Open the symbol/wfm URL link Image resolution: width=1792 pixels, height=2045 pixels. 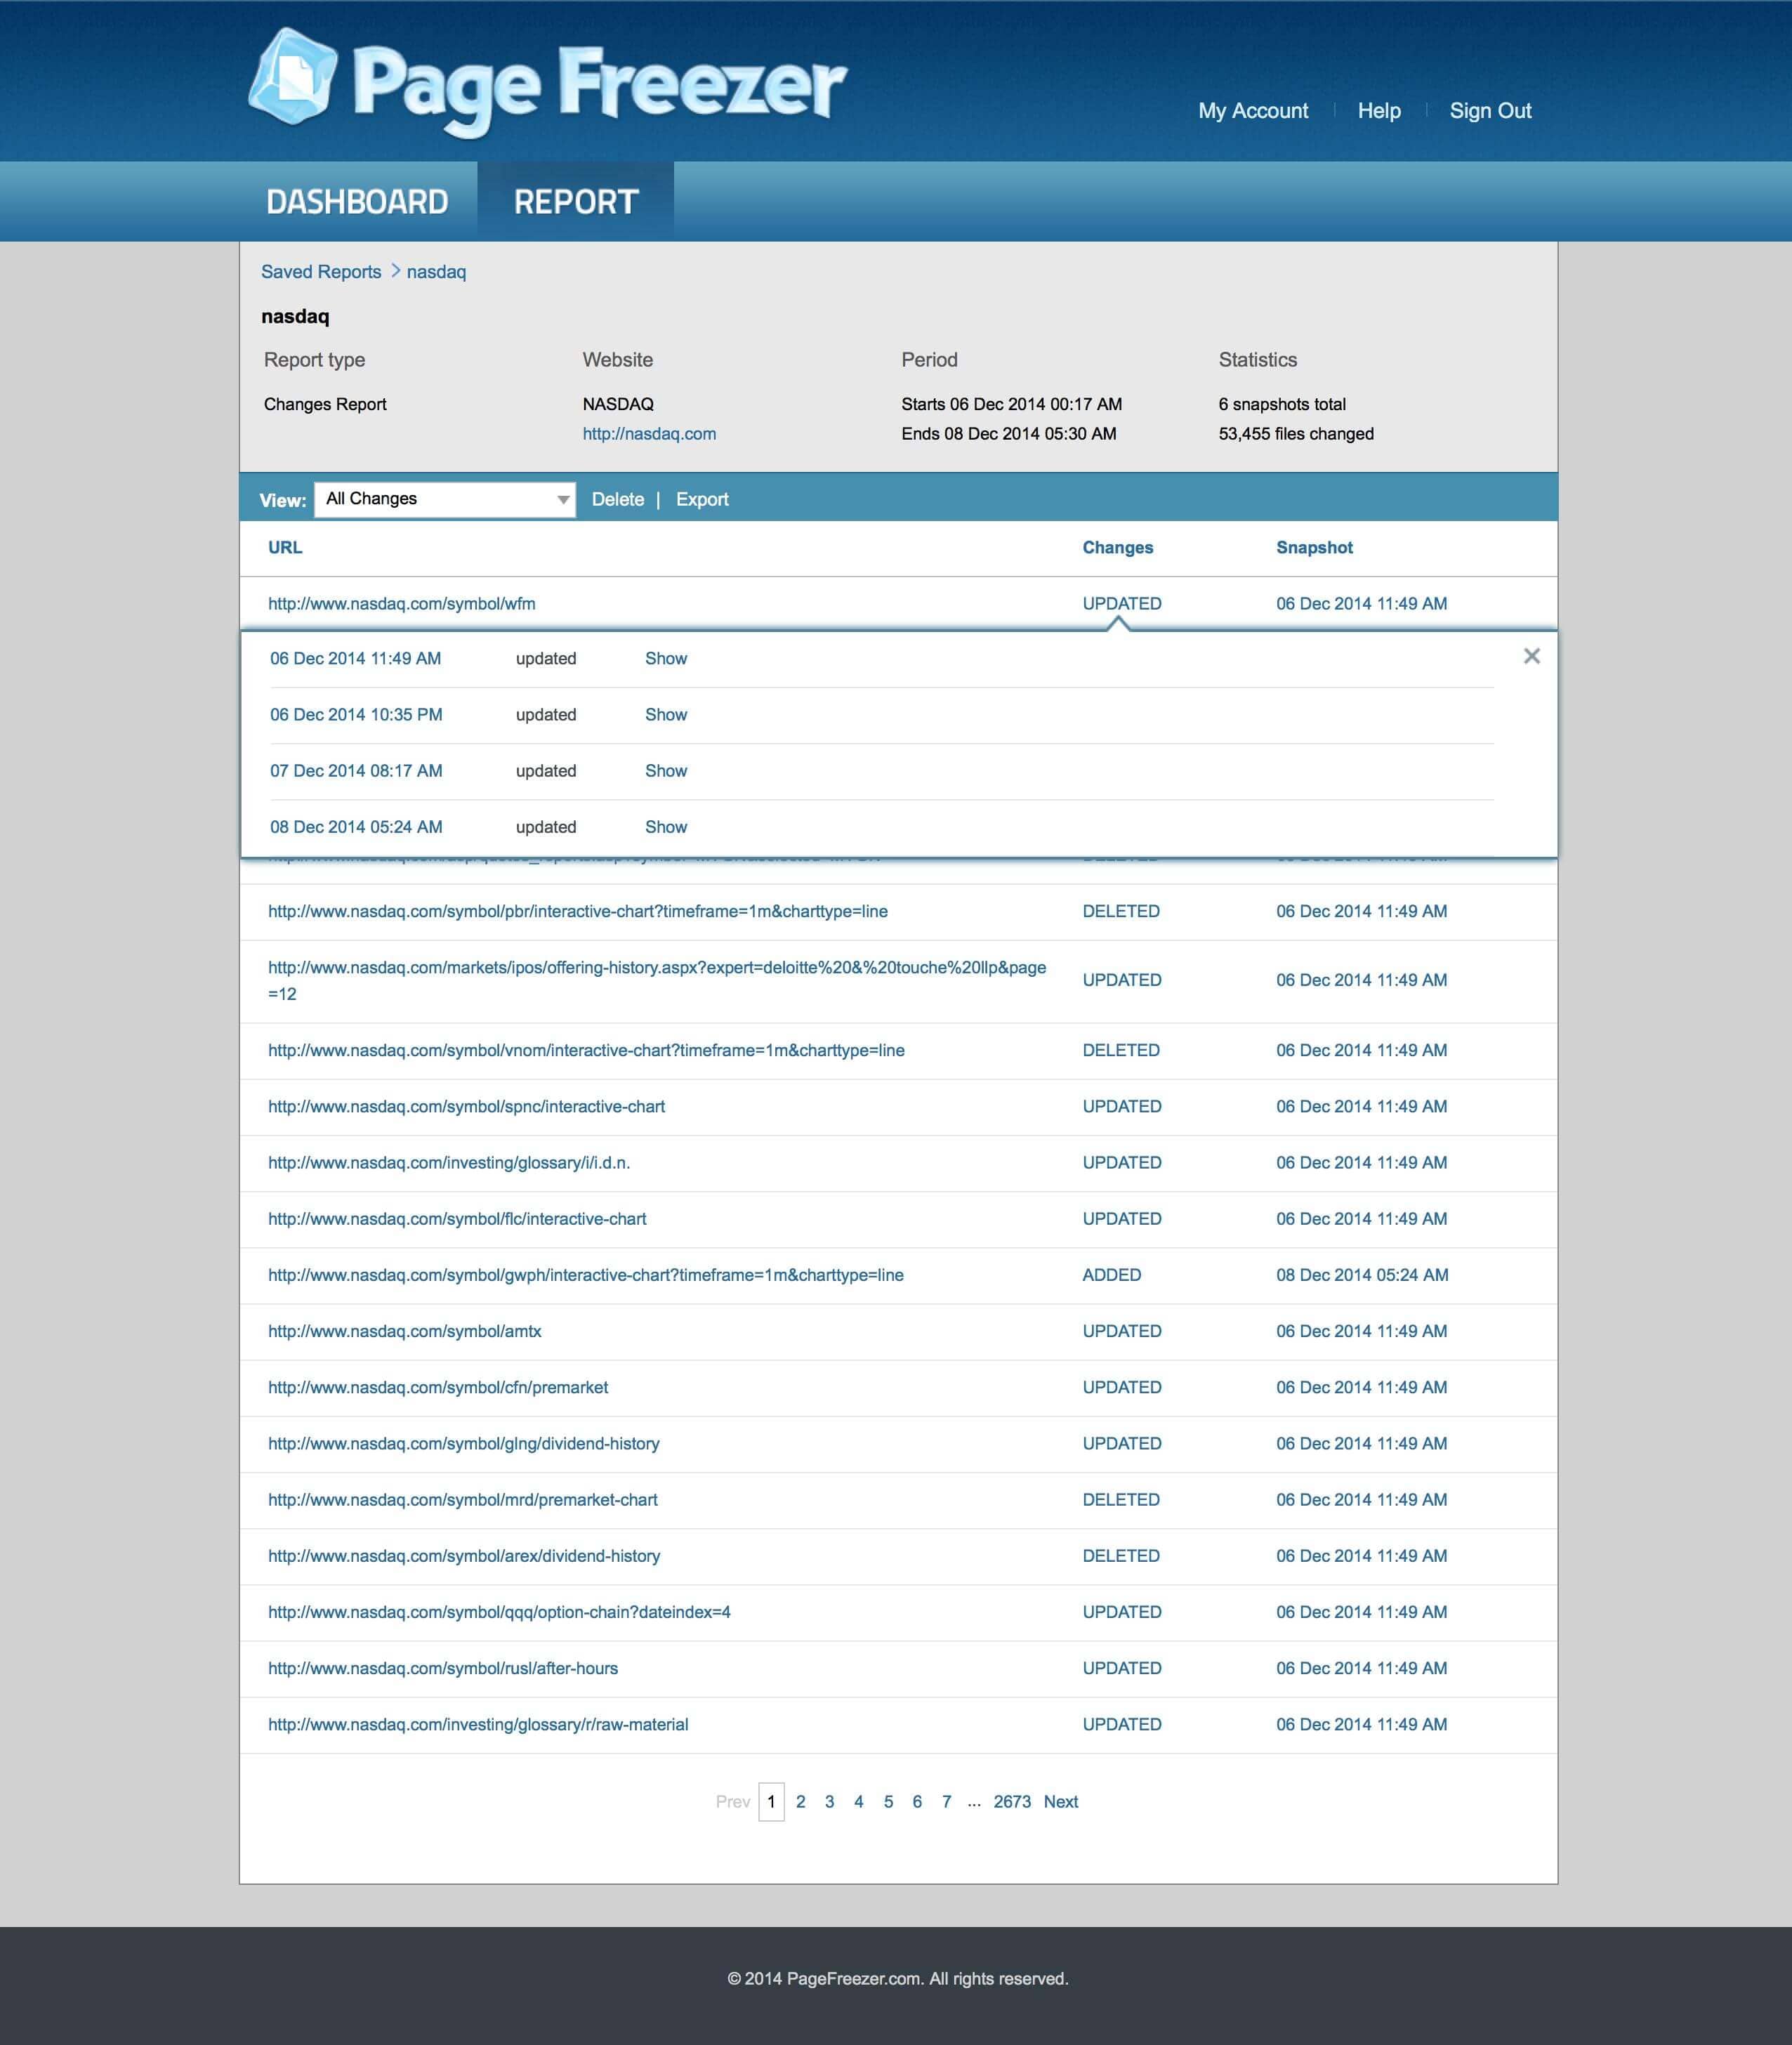point(402,604)
